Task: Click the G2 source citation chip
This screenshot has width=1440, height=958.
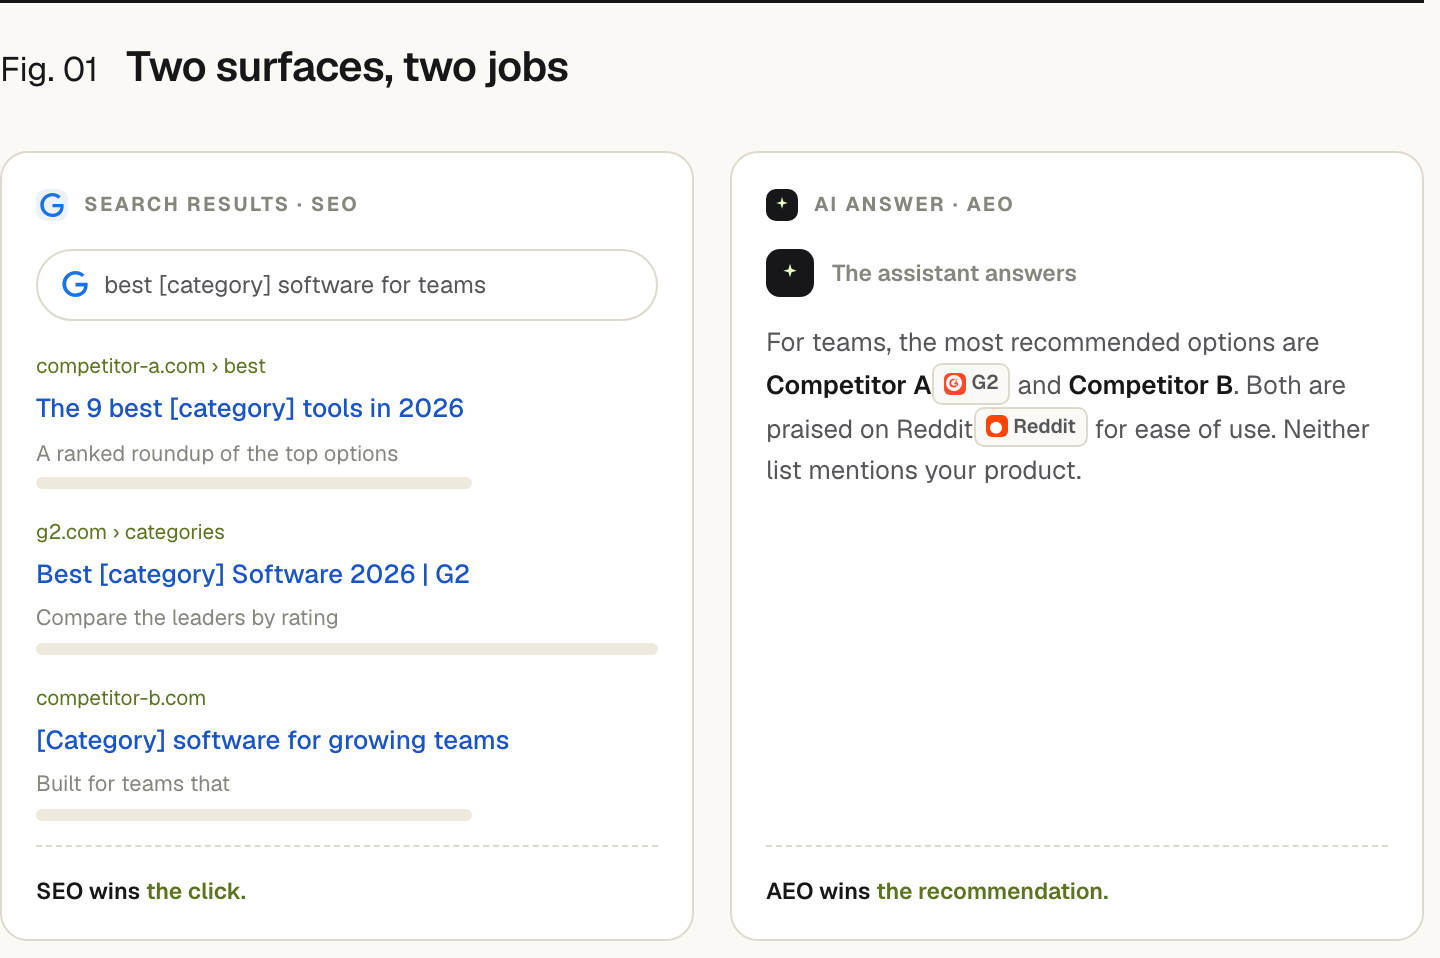Action: [x=971, y=383]
